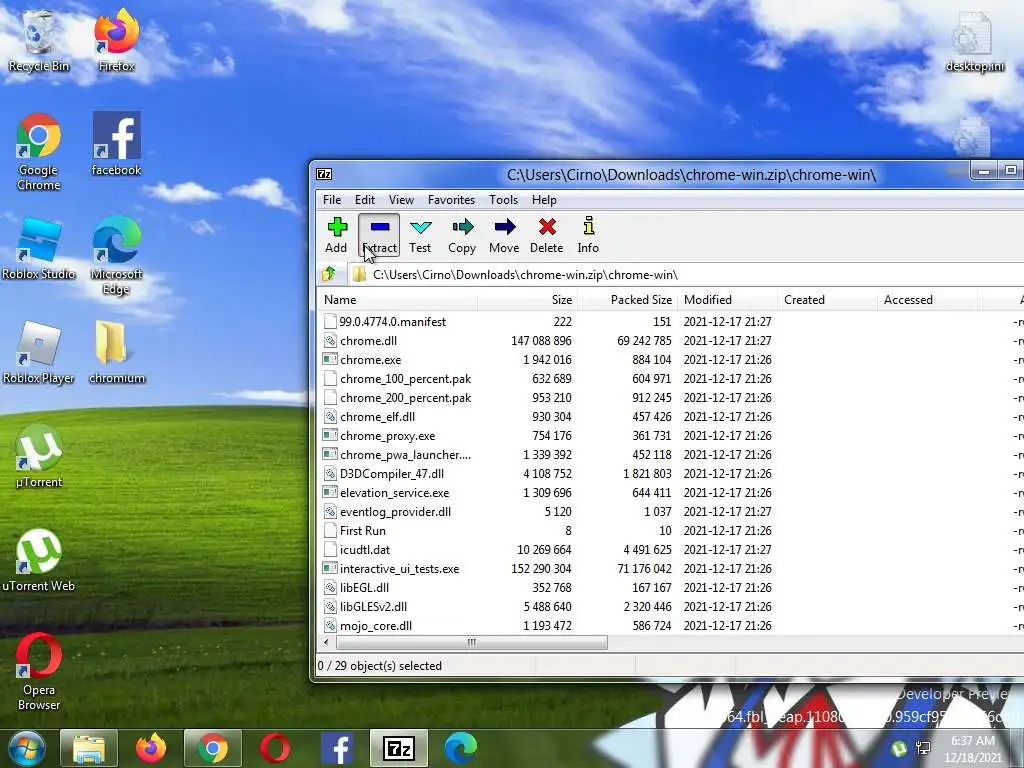Open the Info toolbar icon

(x=588, y=235)
